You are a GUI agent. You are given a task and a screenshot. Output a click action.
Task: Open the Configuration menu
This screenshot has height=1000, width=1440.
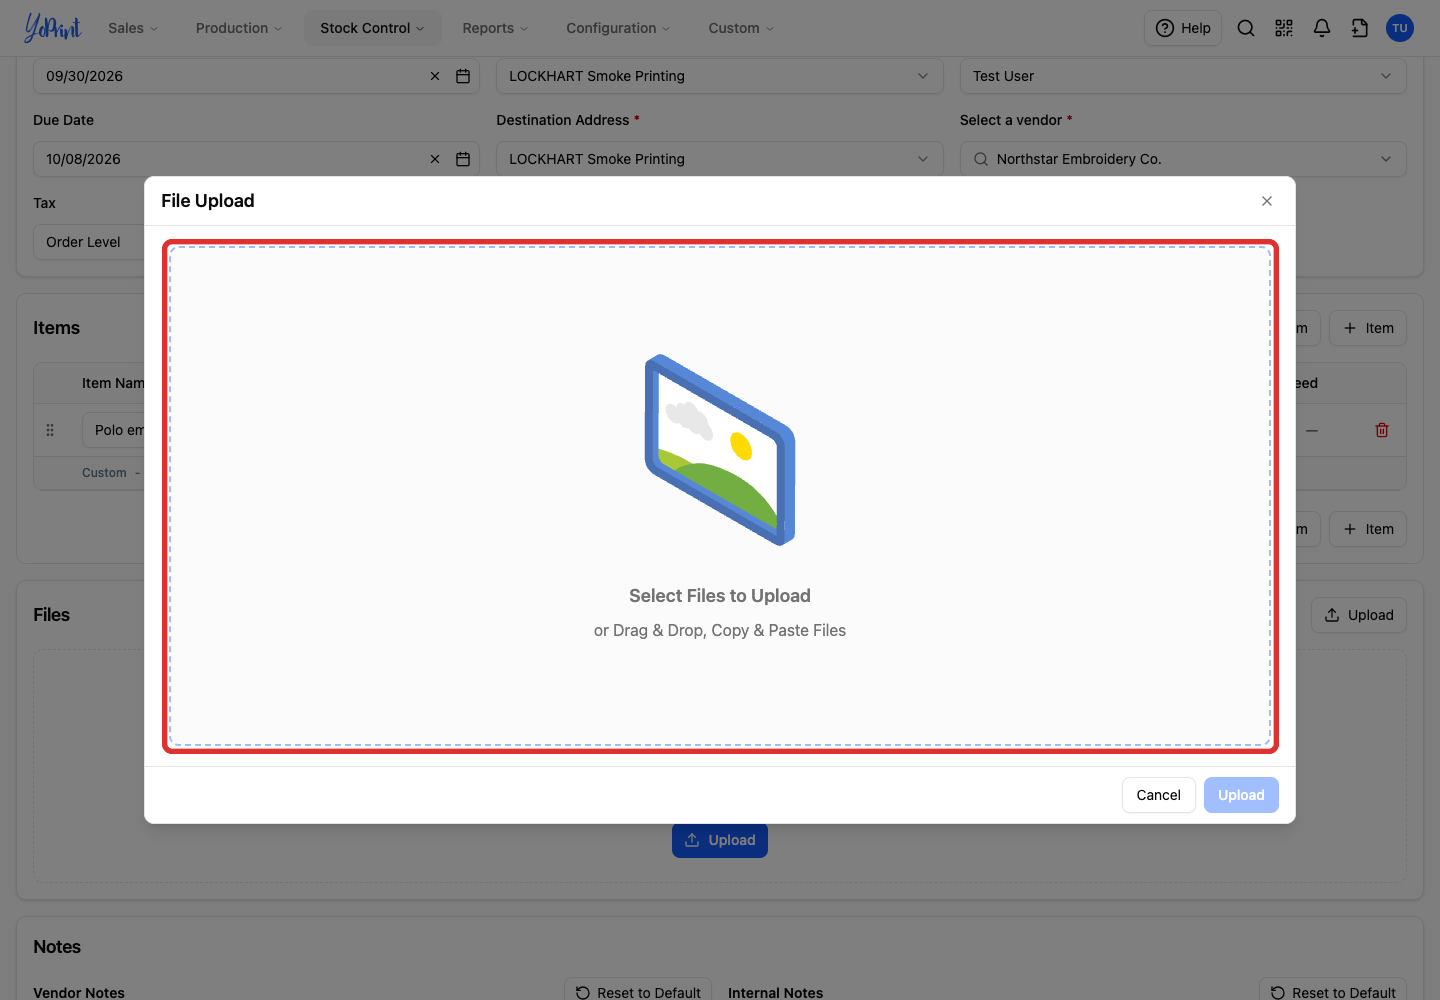[x=618, y=28]
